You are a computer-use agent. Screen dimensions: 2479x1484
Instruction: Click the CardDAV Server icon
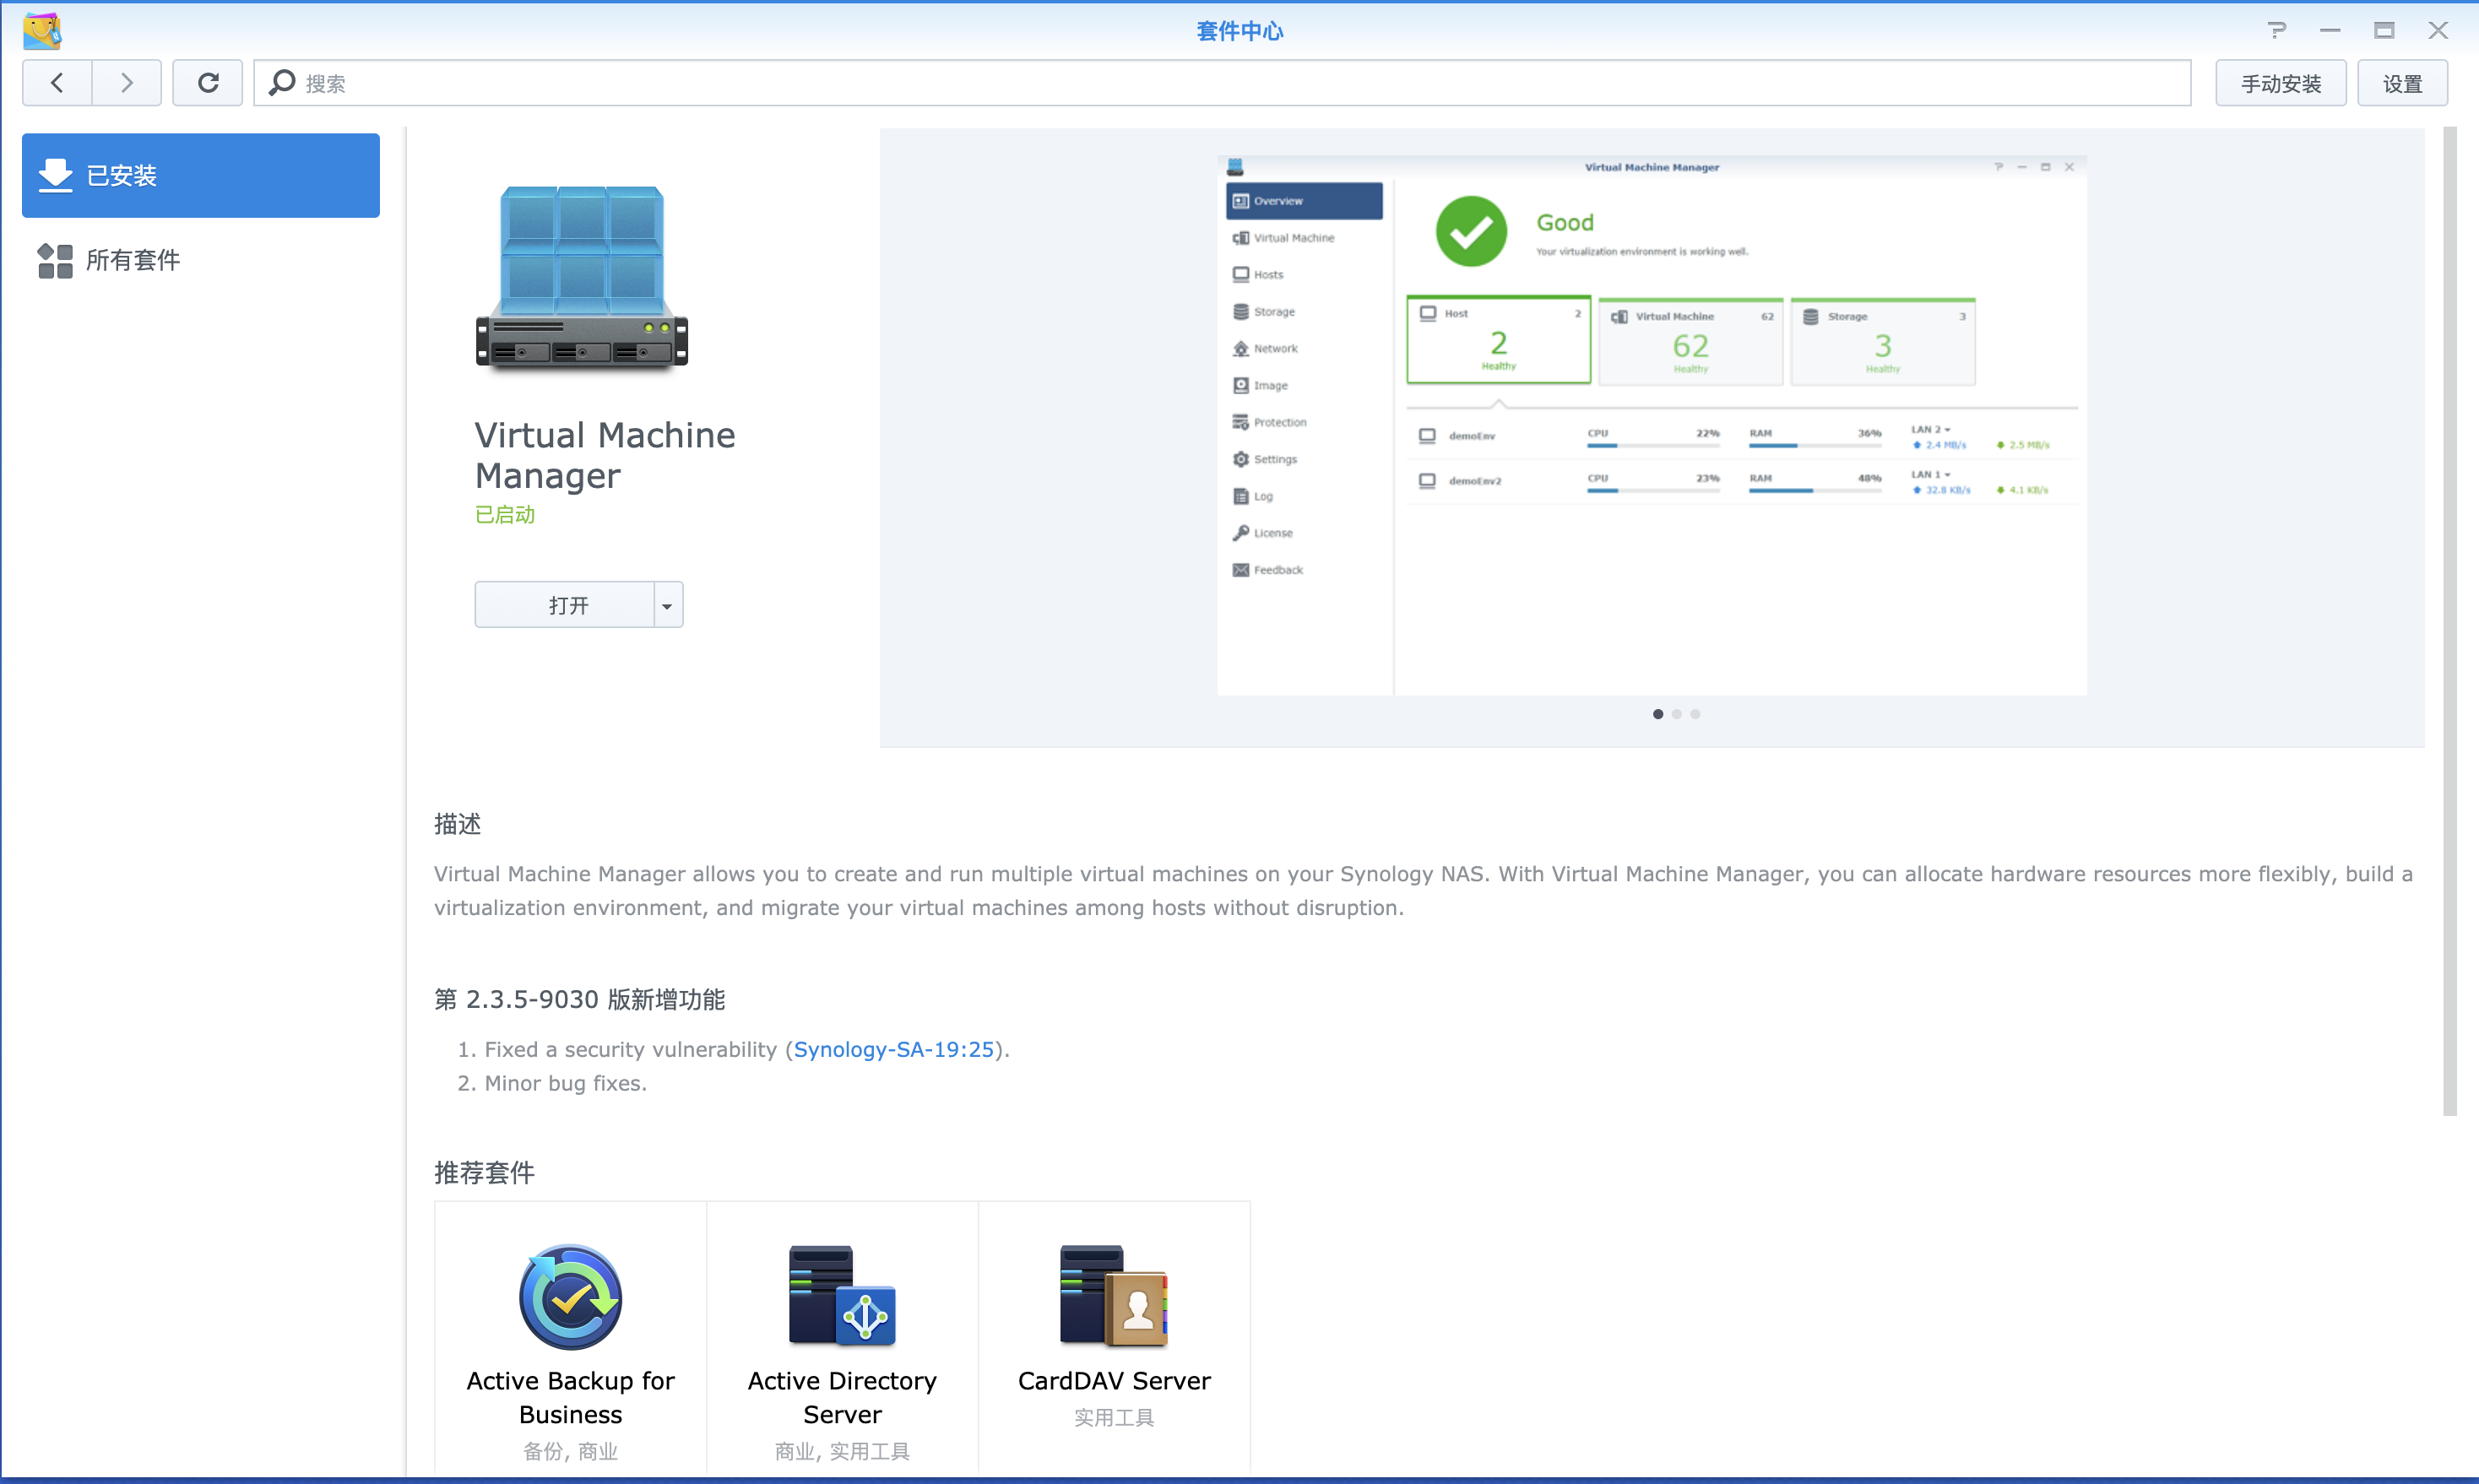(1114, 1296)
